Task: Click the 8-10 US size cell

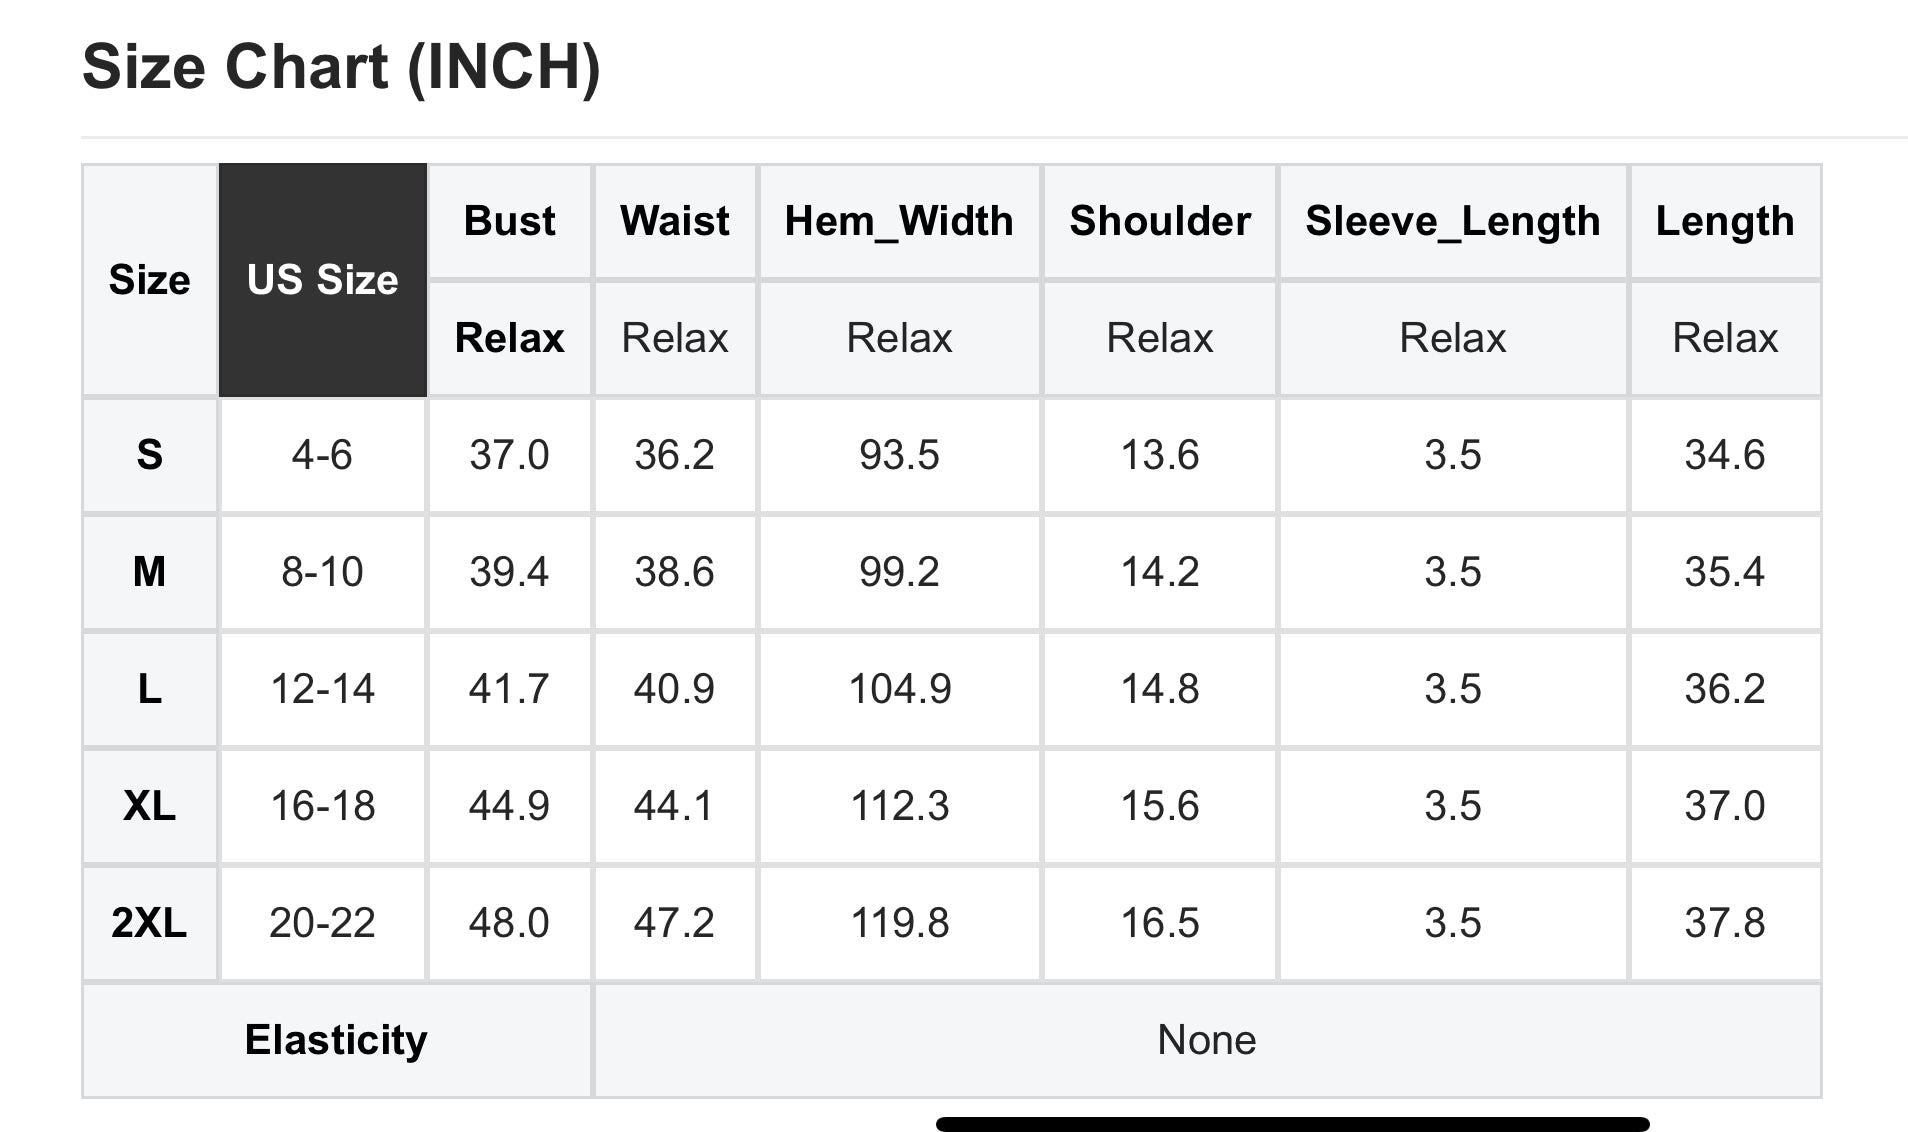Action: [x=322, y=572]
